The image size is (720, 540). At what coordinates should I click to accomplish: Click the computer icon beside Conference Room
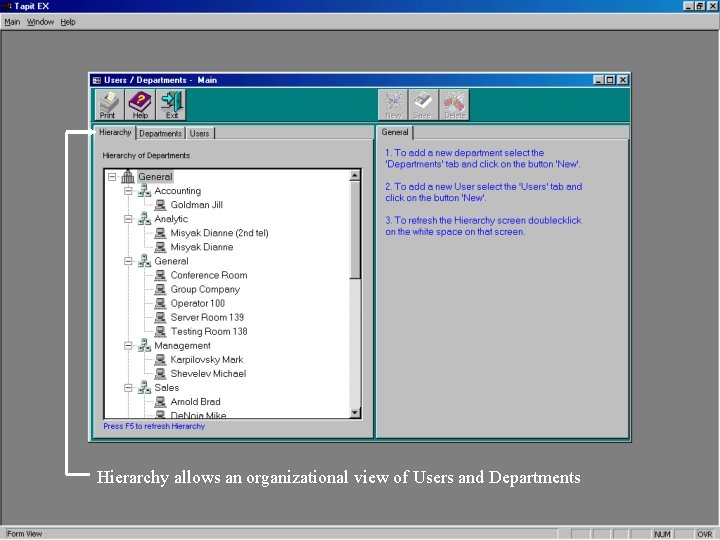click(160, 275)
